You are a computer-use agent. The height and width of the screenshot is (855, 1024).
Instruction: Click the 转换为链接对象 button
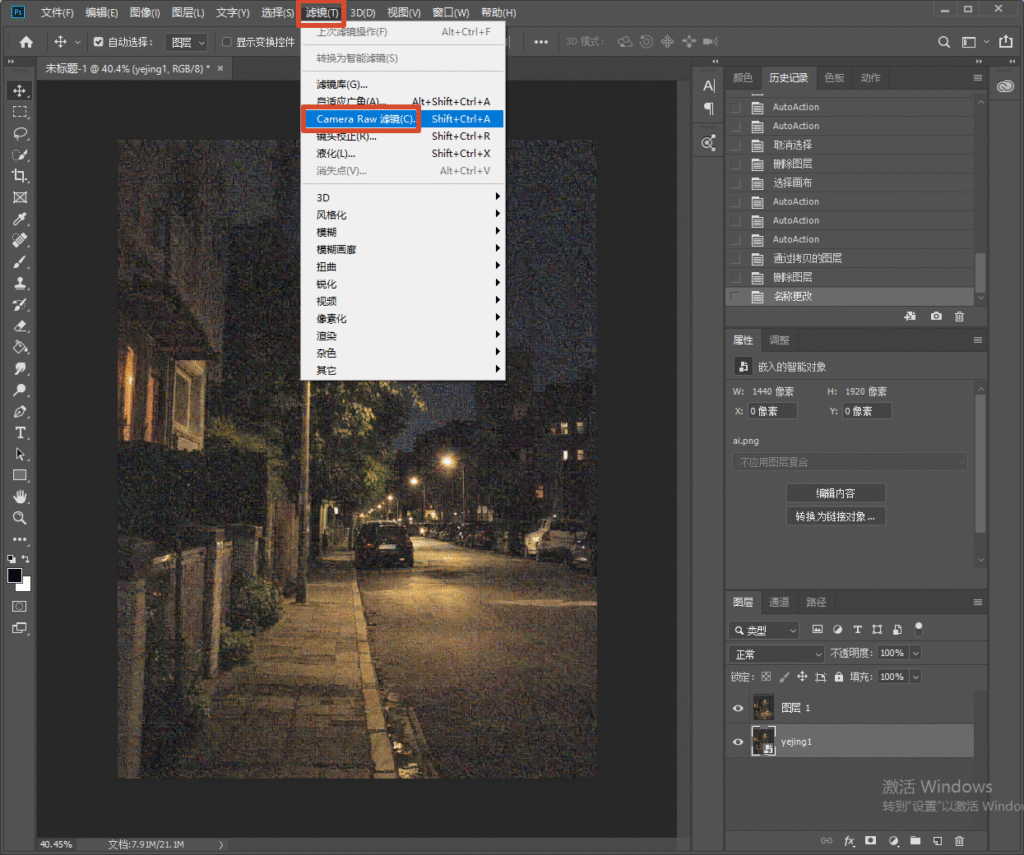tap(836, 517)
